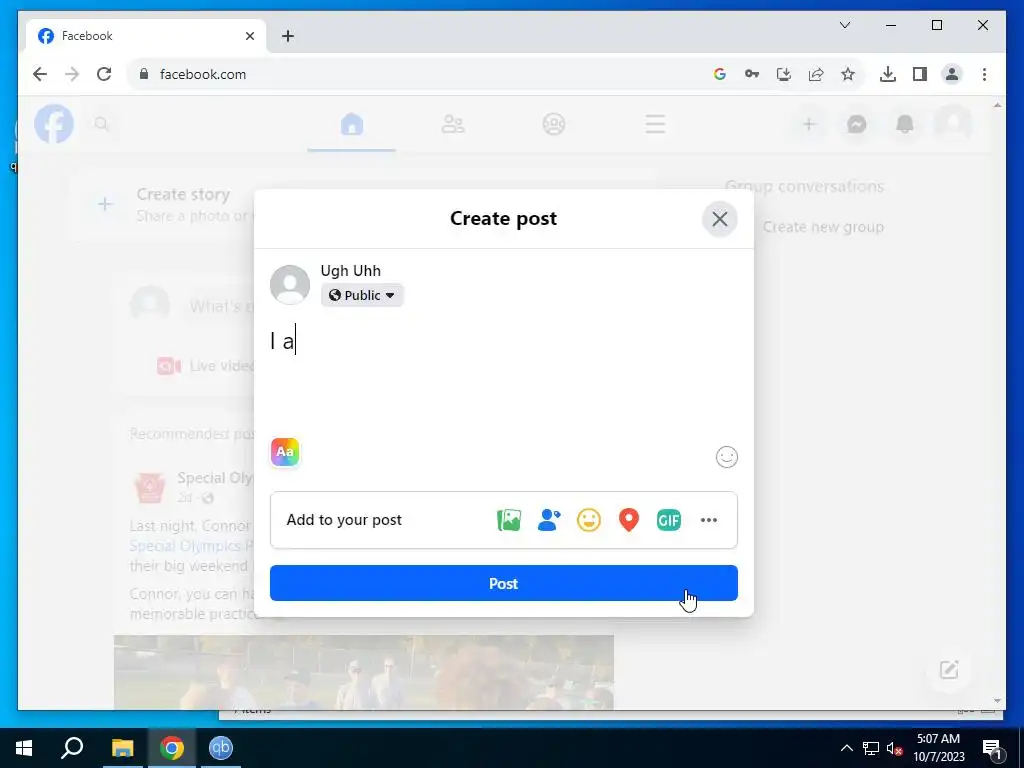Close the Create post dialog
1024x768 pixels.
coord(720,219)
